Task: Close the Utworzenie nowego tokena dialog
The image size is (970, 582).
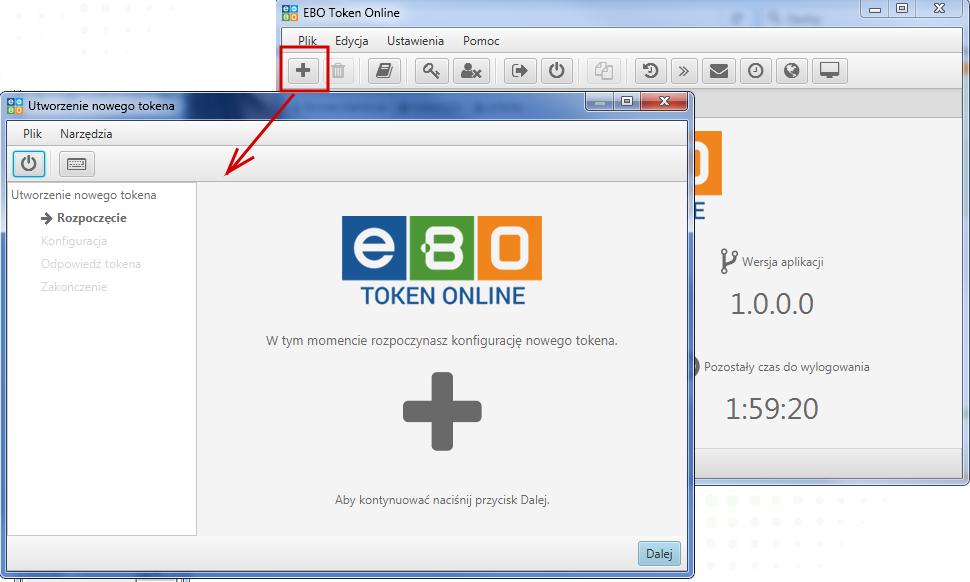Action: (664, 101)
